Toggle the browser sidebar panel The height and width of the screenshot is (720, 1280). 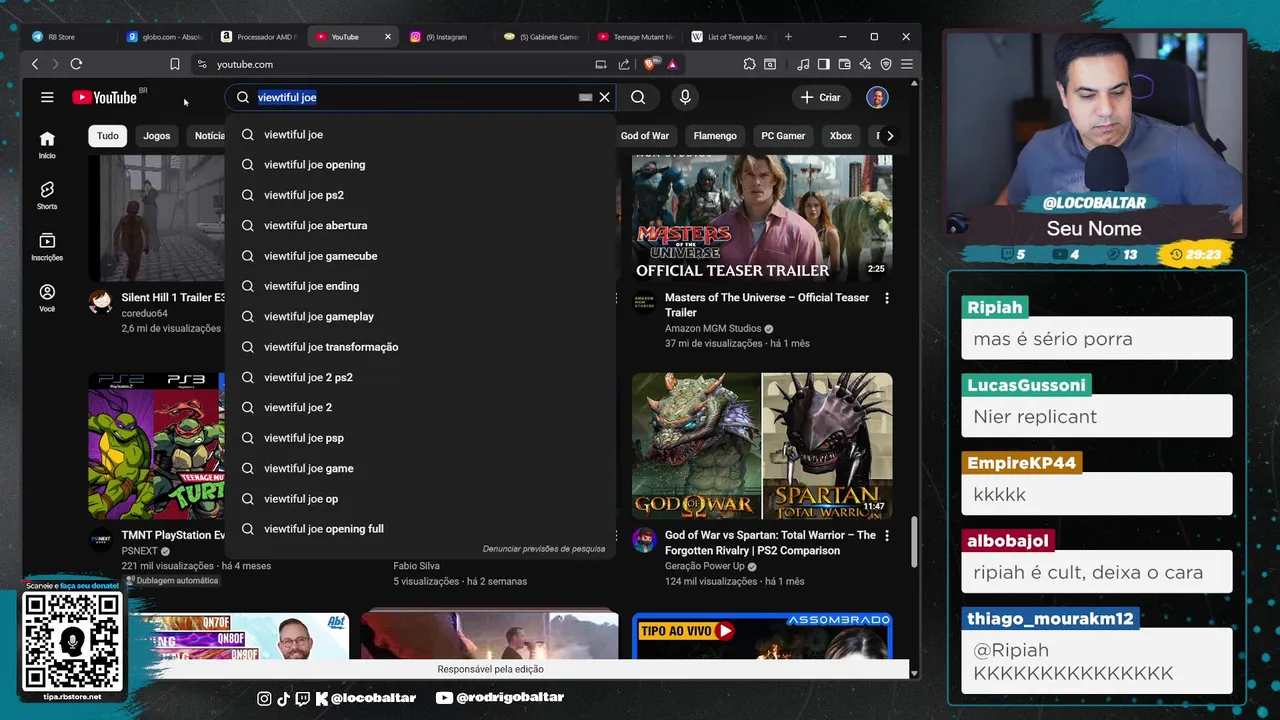click(x=824, y=64)
